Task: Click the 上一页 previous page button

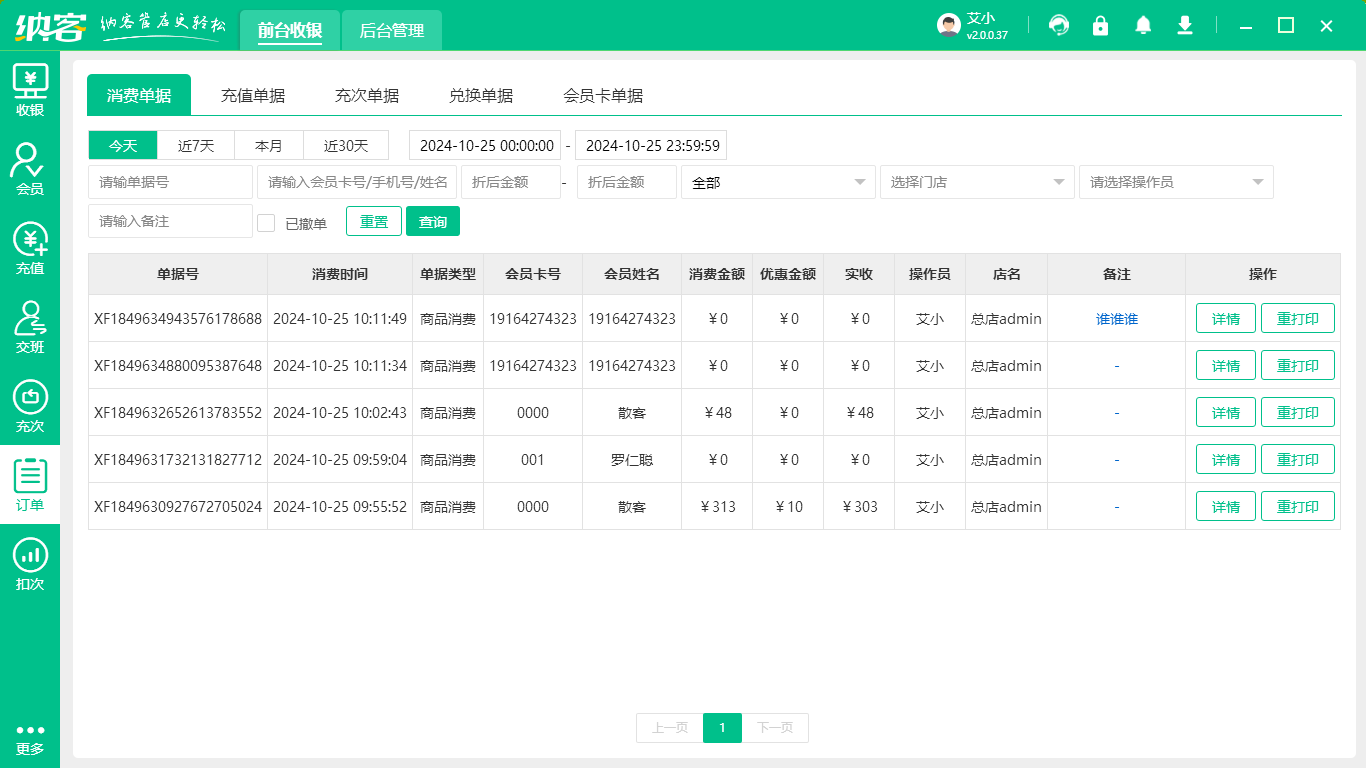Action: click(x=670, y=728)
